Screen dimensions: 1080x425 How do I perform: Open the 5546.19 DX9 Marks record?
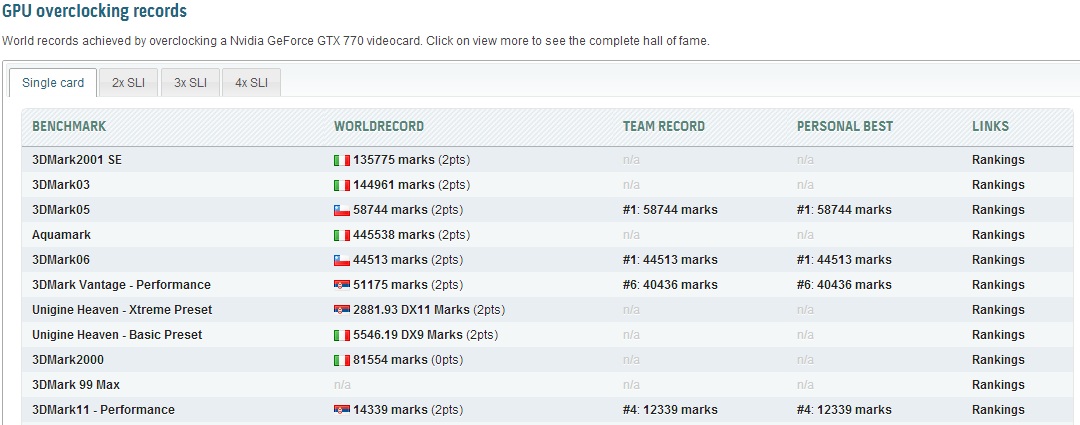pyautogui.click(x=408, y=335)
